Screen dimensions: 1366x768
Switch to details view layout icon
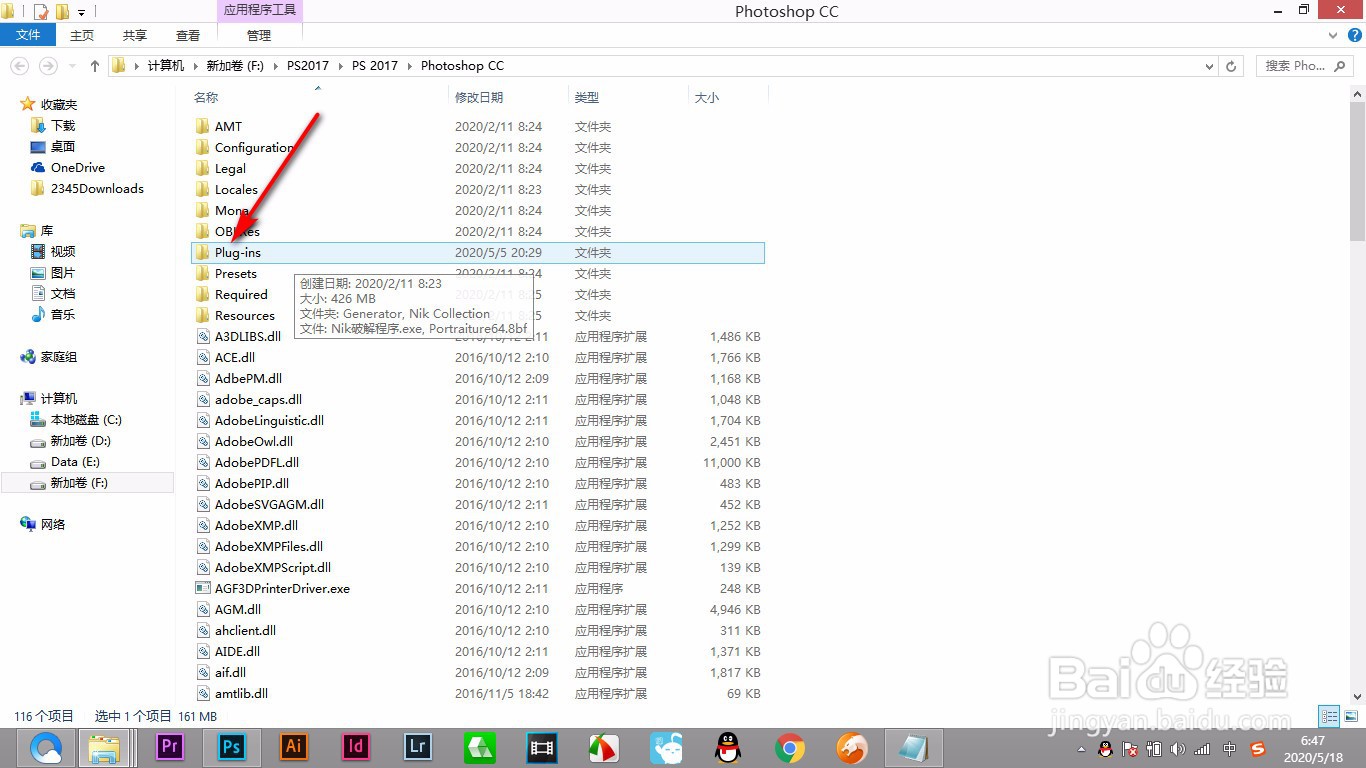pyautogui.click(x=1329, y=716)
